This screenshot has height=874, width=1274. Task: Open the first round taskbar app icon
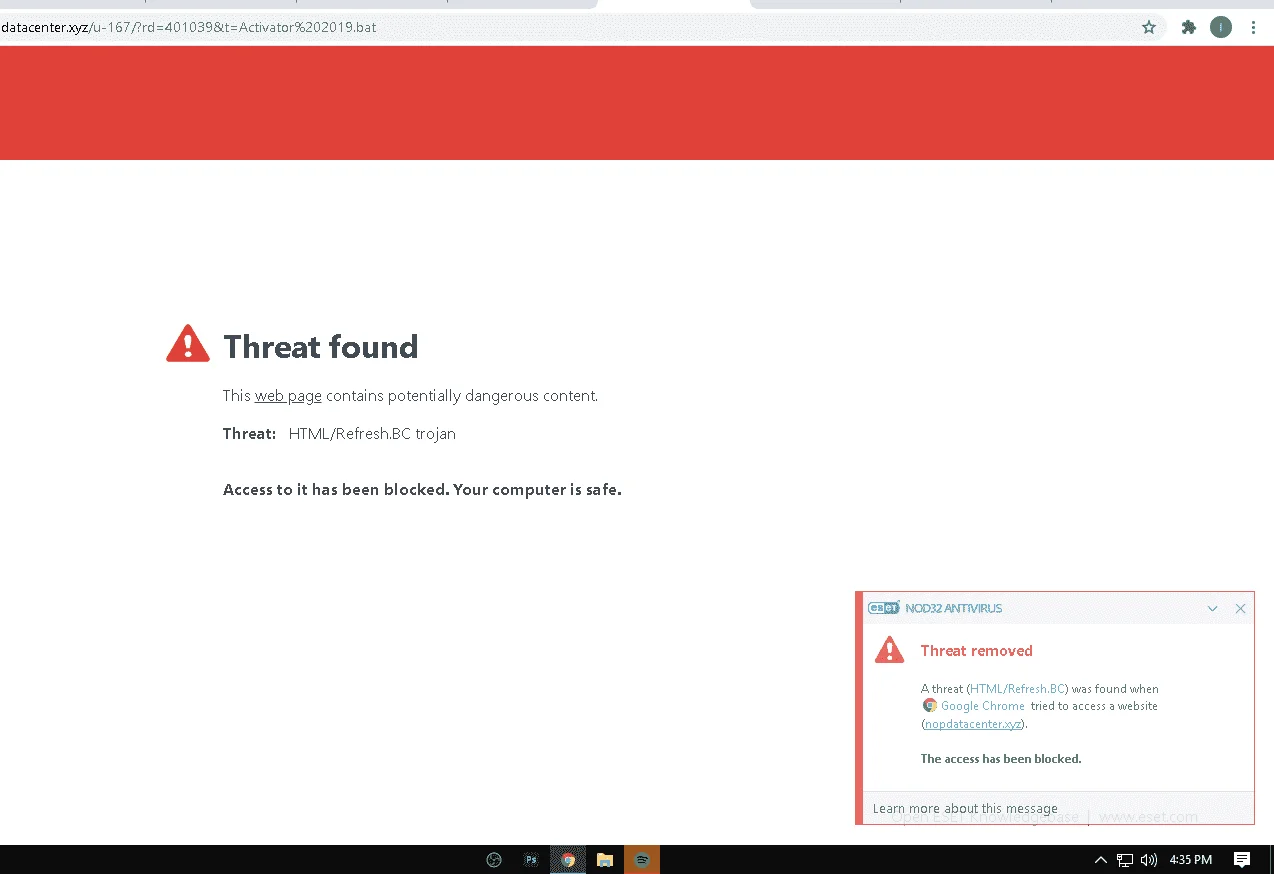pyautogui.click(x=493, y=860)
